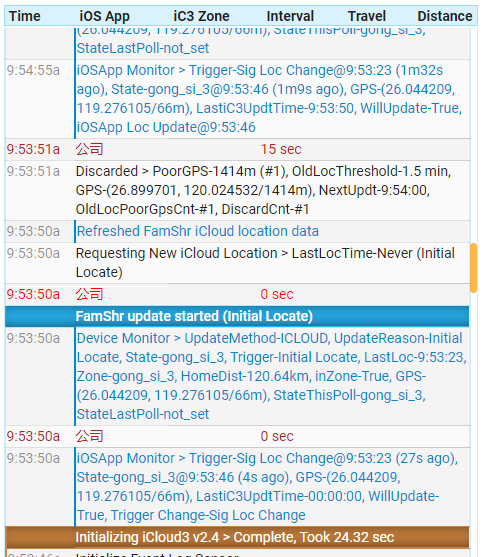The image size is (485, 557).
Task: Click the iOS App column header
Action: coord(104,16)
